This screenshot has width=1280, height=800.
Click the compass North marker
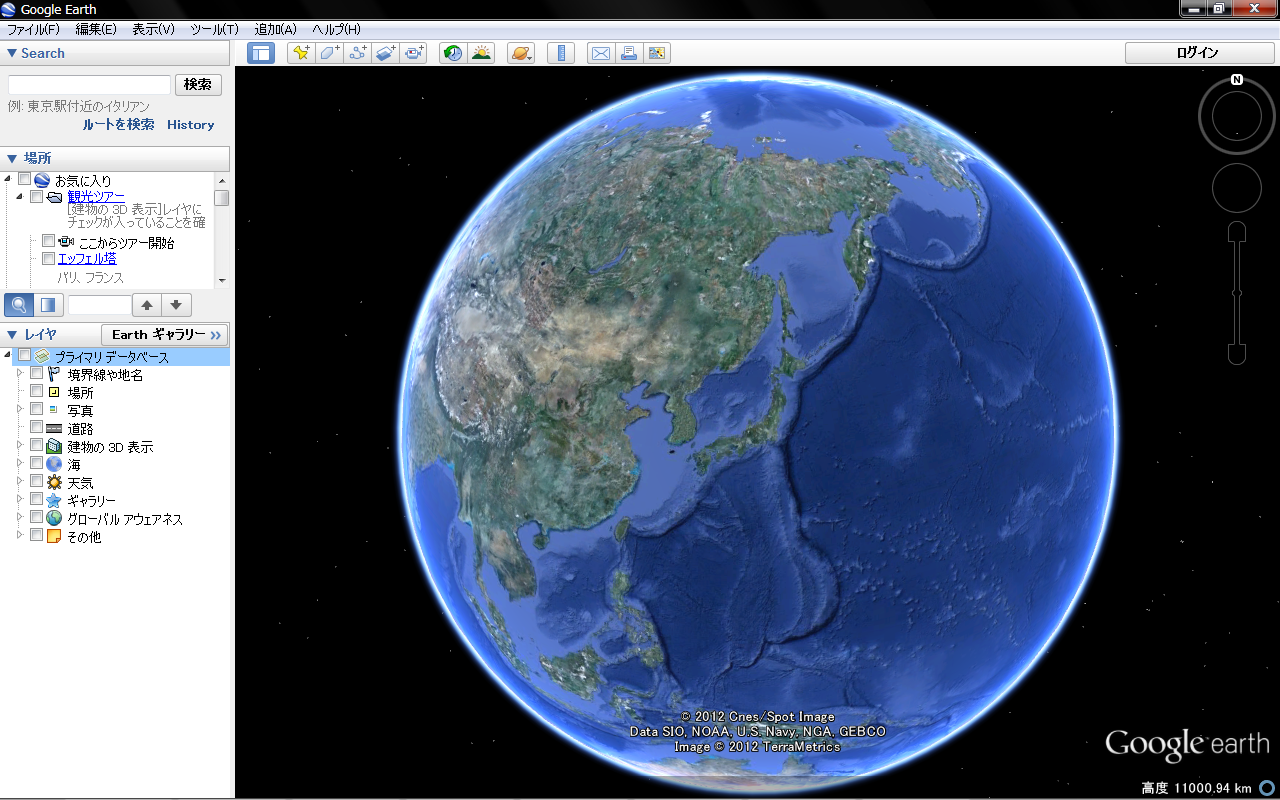[1237, 80]
